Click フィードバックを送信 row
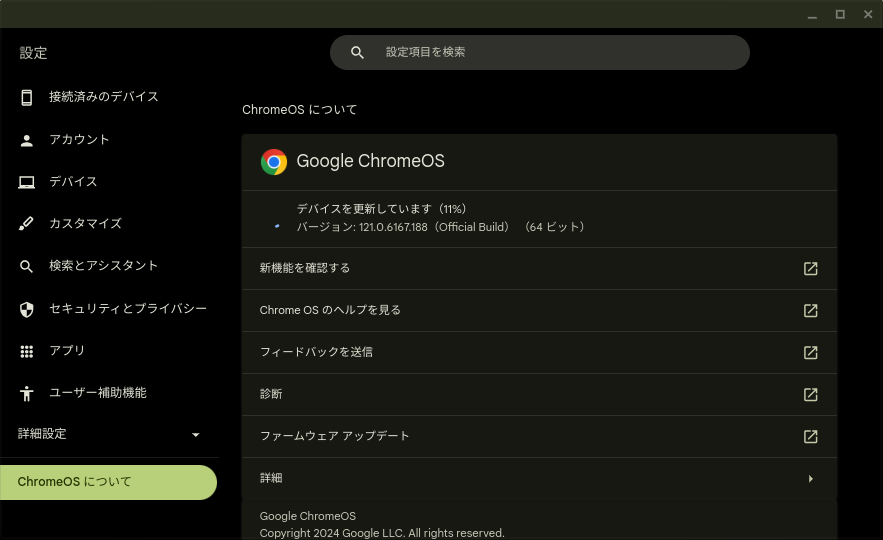Screen dimensions: 883x540 539,352
